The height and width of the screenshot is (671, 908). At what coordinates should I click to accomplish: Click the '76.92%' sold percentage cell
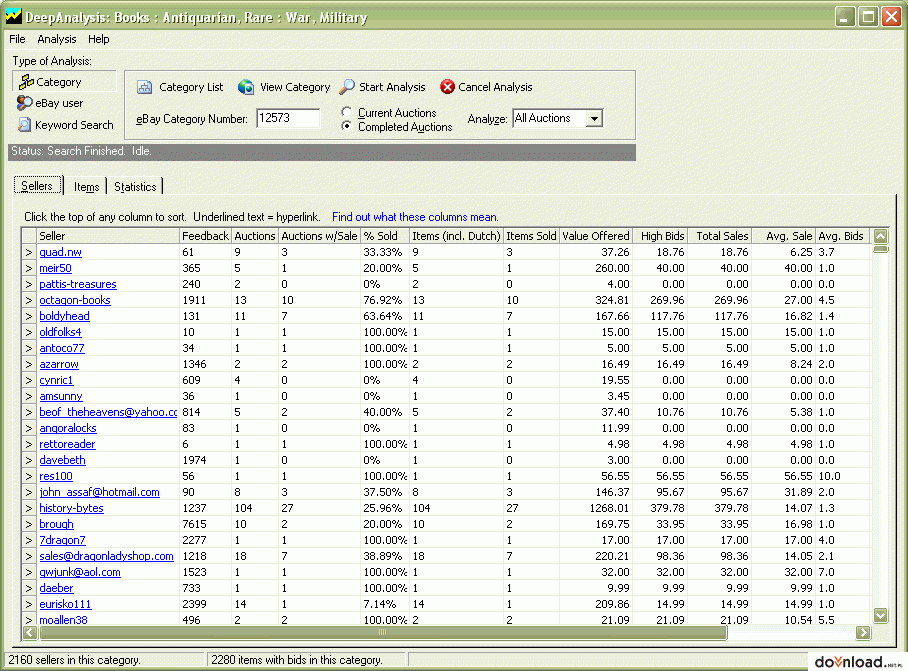coord(383,300)
